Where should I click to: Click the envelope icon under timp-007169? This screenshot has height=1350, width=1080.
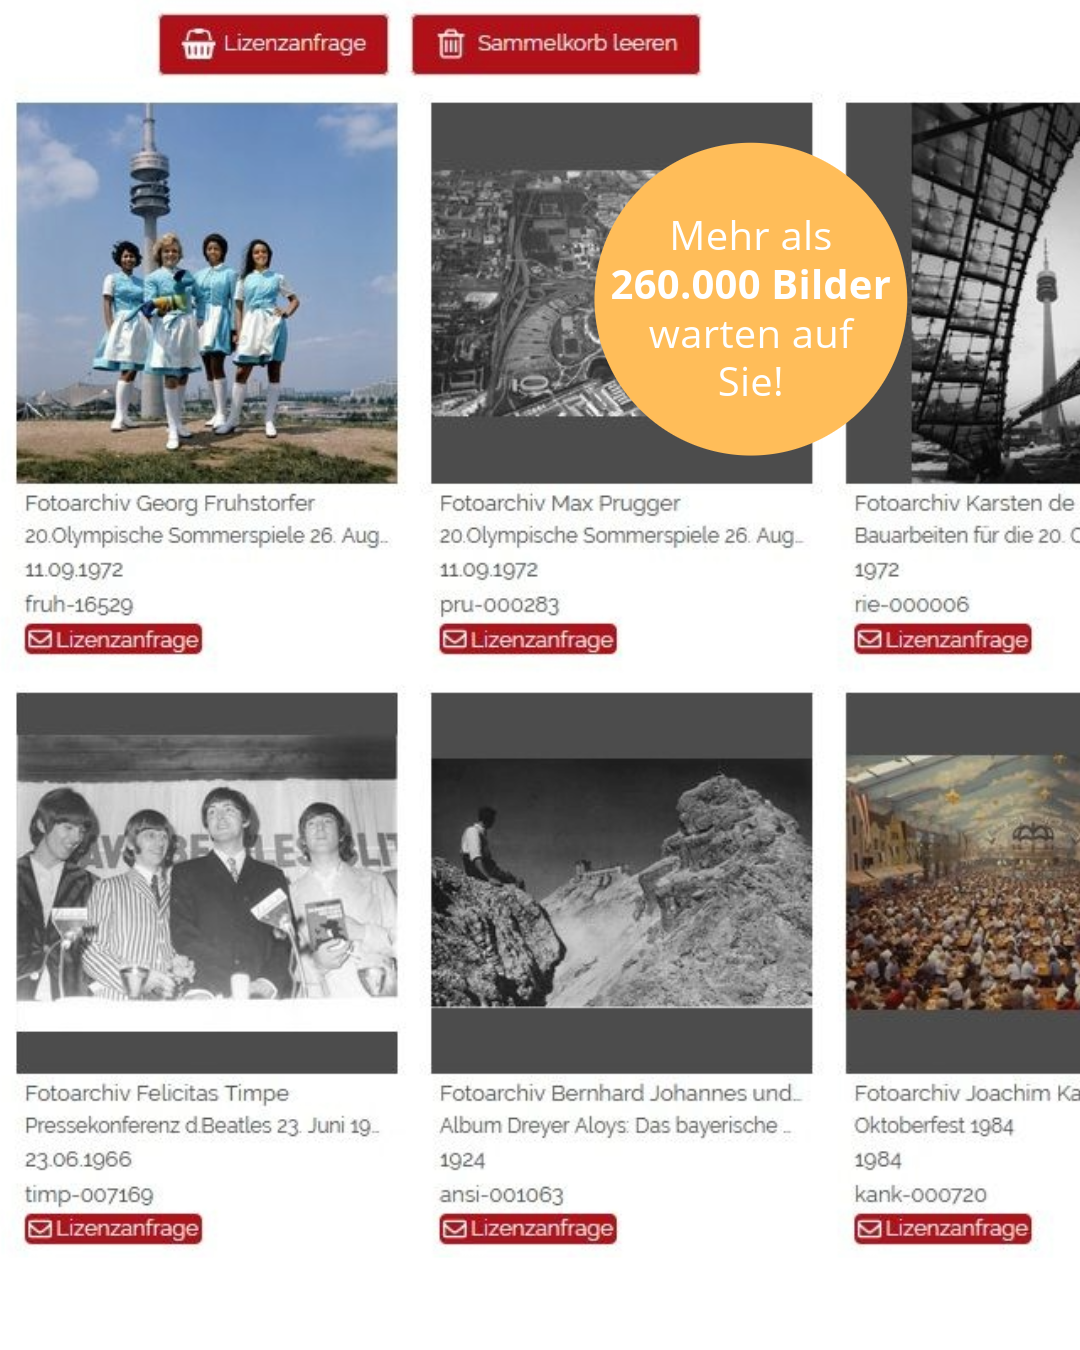[x=40, y=1228]
